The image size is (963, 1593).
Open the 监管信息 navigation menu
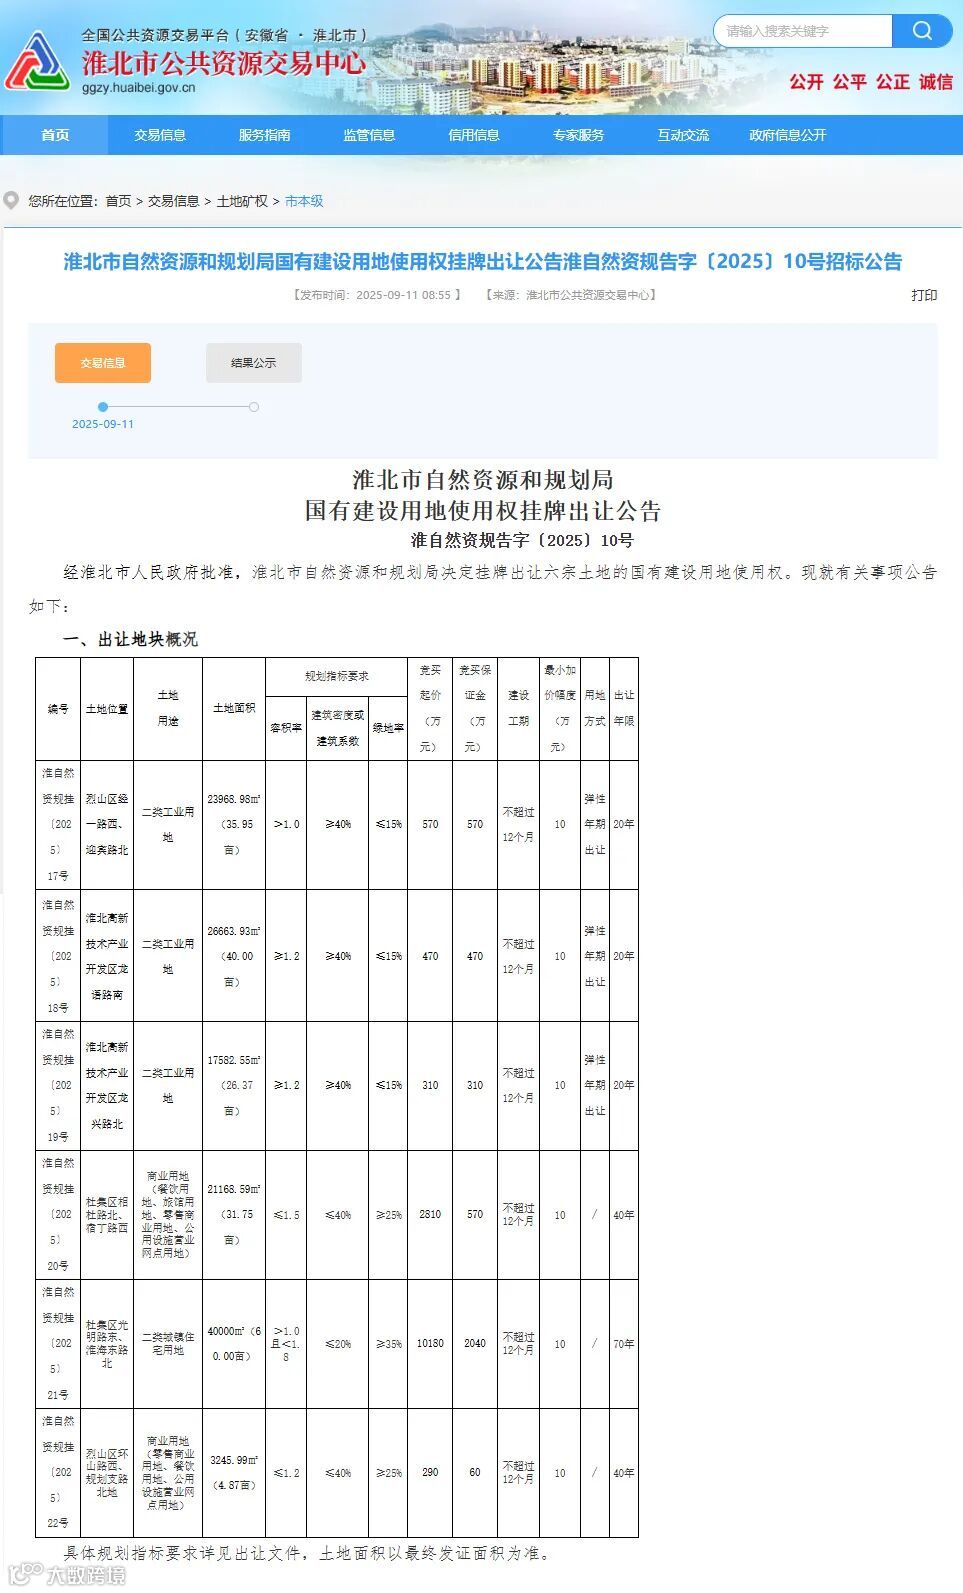coord(369,135)
